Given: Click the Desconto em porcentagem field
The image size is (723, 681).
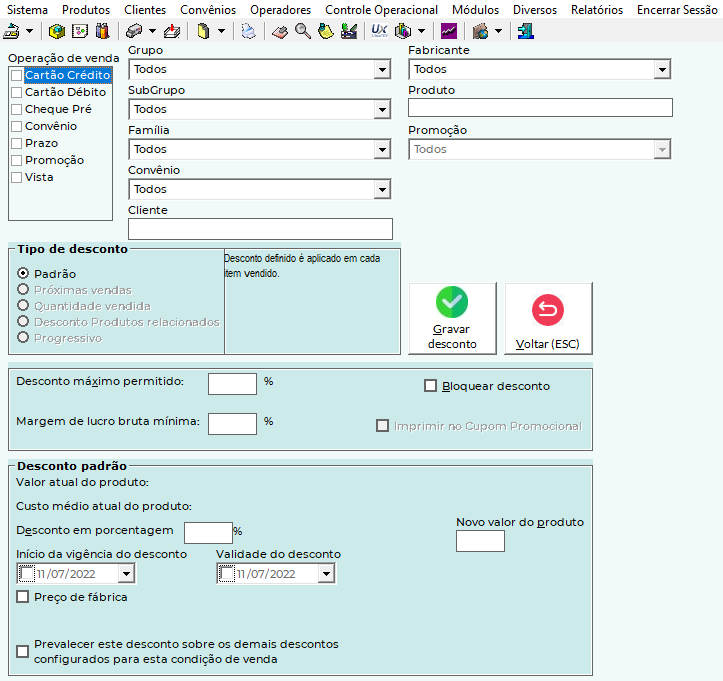Looking at the screenshot, I should [208, 533].
